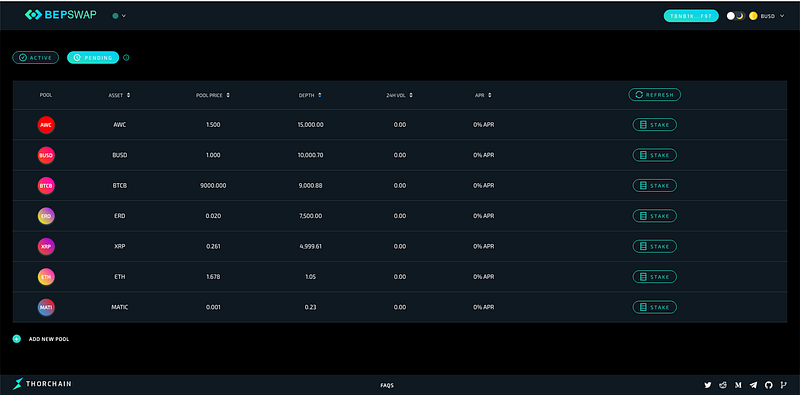Stake in the ETH pool

[655, 277]
